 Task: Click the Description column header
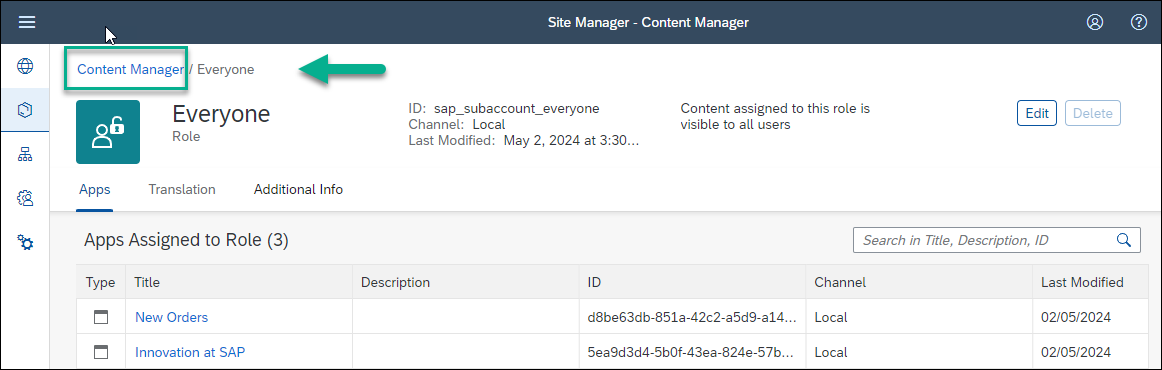click(465, 282)
